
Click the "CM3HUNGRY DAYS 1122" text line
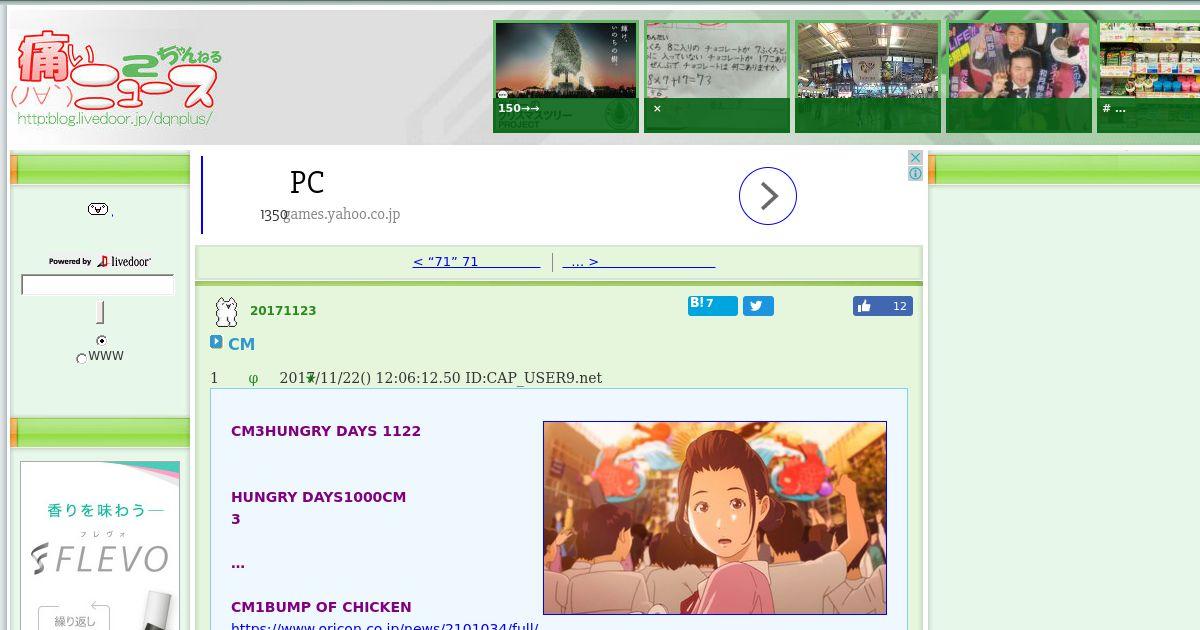click(x=326, y=431)
